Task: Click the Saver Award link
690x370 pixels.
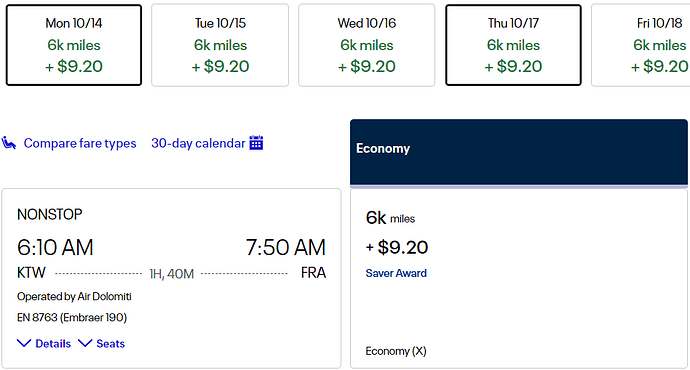Action: tap(396, 273)
